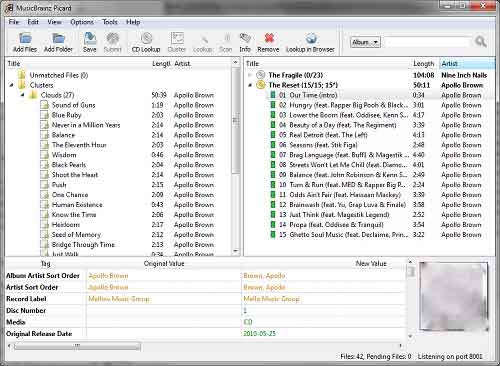
Task: Open the Album search type dropdown
Action: point(365,42)
